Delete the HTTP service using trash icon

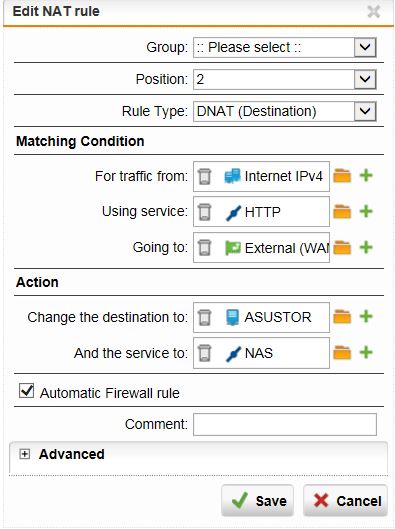tap(204, 212)
